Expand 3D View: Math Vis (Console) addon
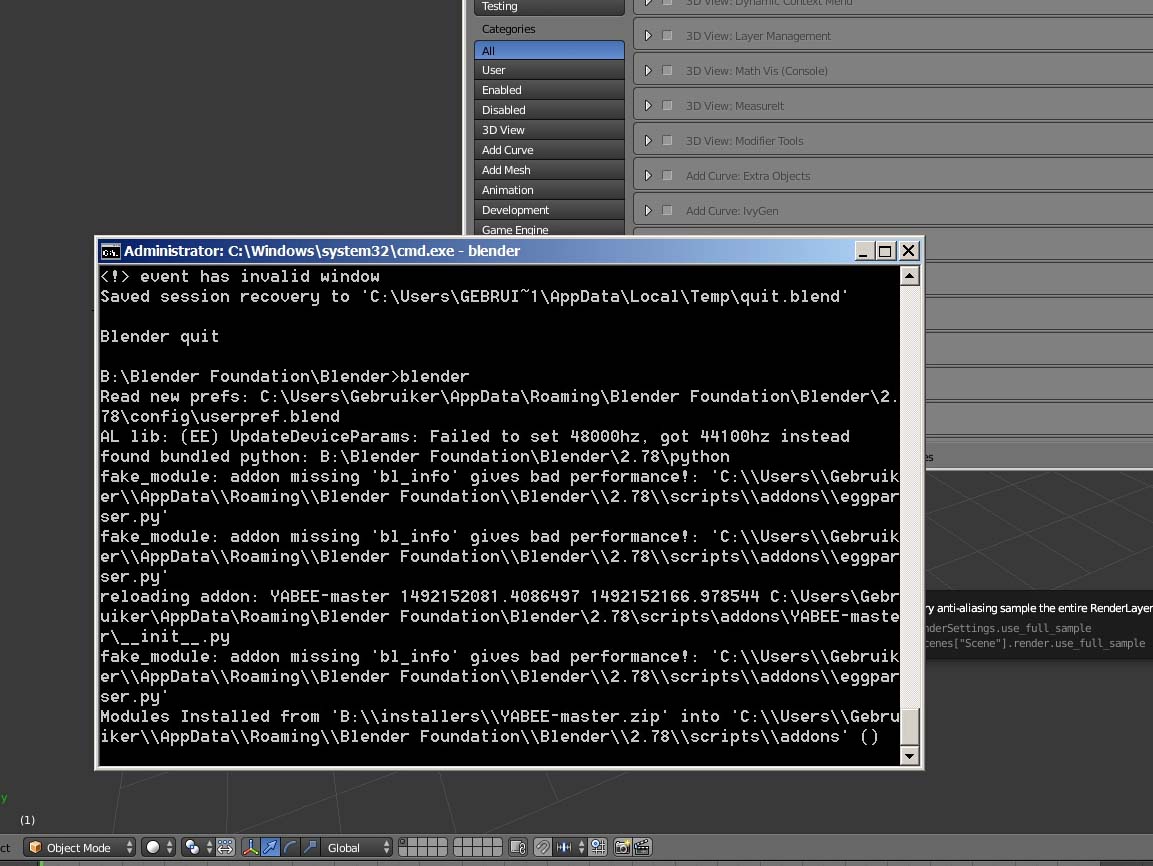 [648, 71]
